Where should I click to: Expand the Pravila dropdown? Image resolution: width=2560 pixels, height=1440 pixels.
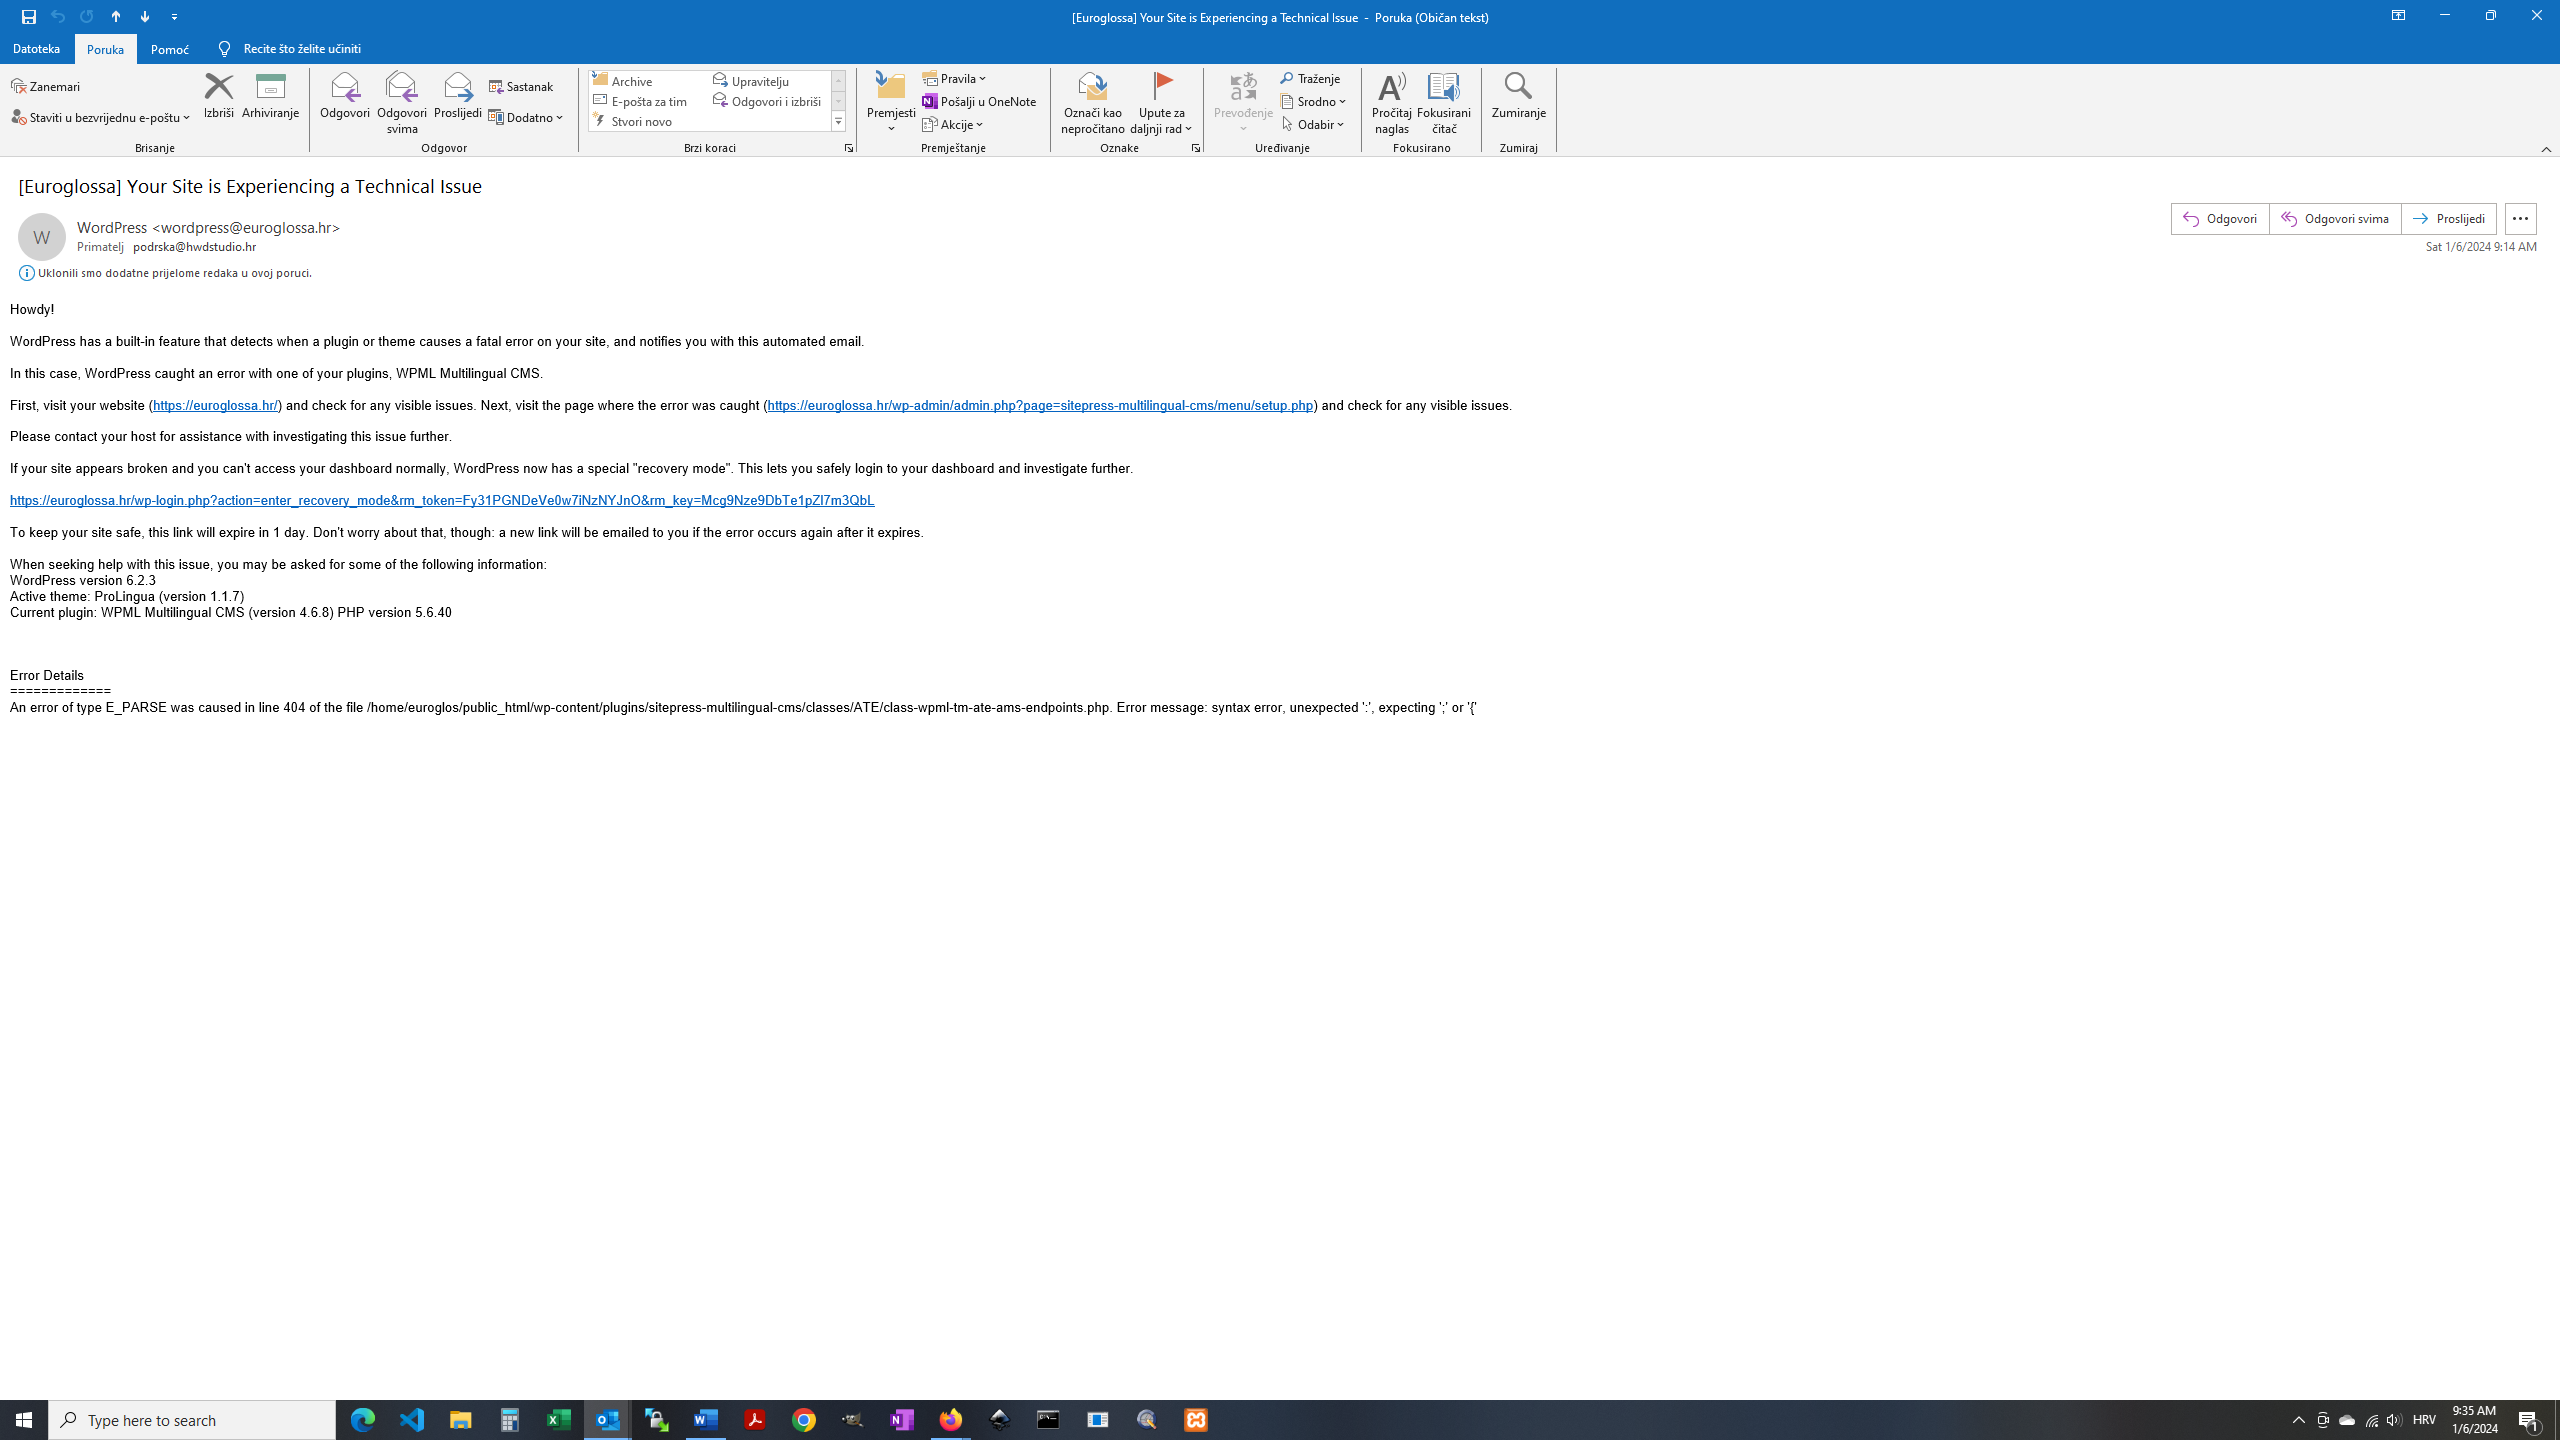(x=954, y=78)
